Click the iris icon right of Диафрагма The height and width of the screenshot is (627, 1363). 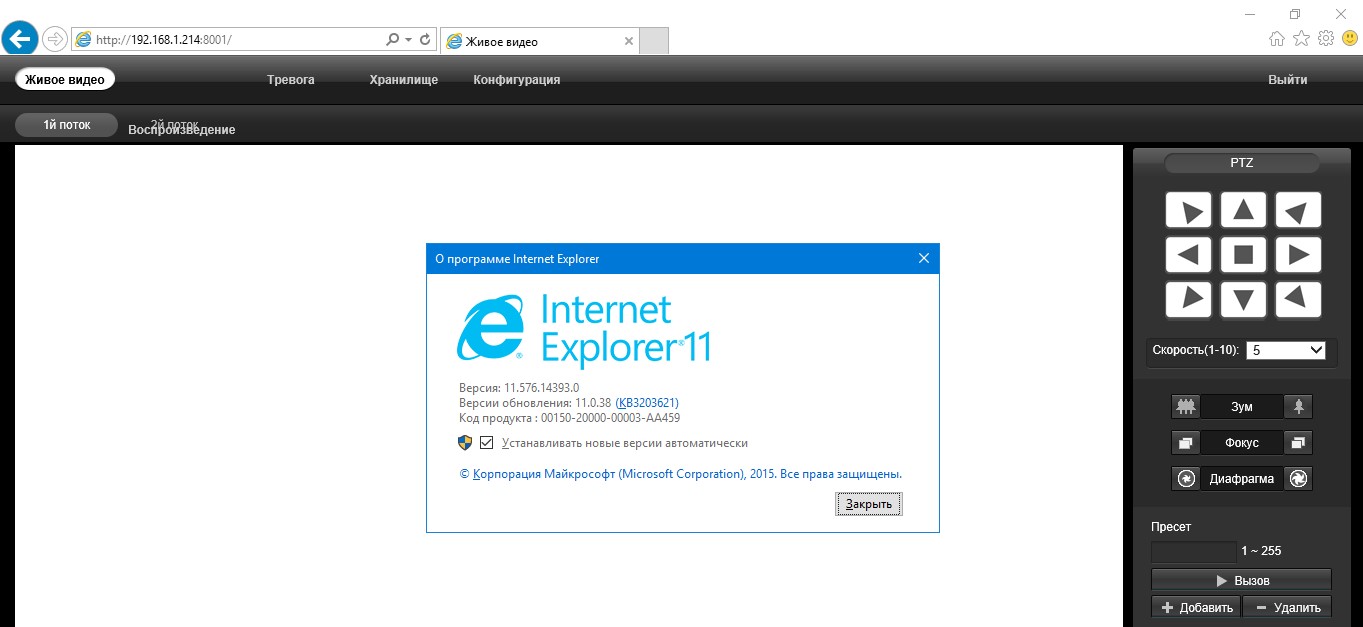pos(1298,479)
